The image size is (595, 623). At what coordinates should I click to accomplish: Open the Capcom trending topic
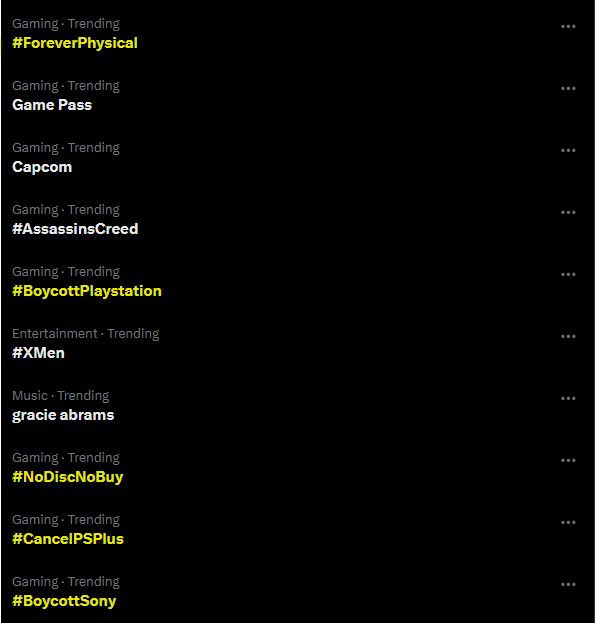pyautogui.click(x=42, y=167)
